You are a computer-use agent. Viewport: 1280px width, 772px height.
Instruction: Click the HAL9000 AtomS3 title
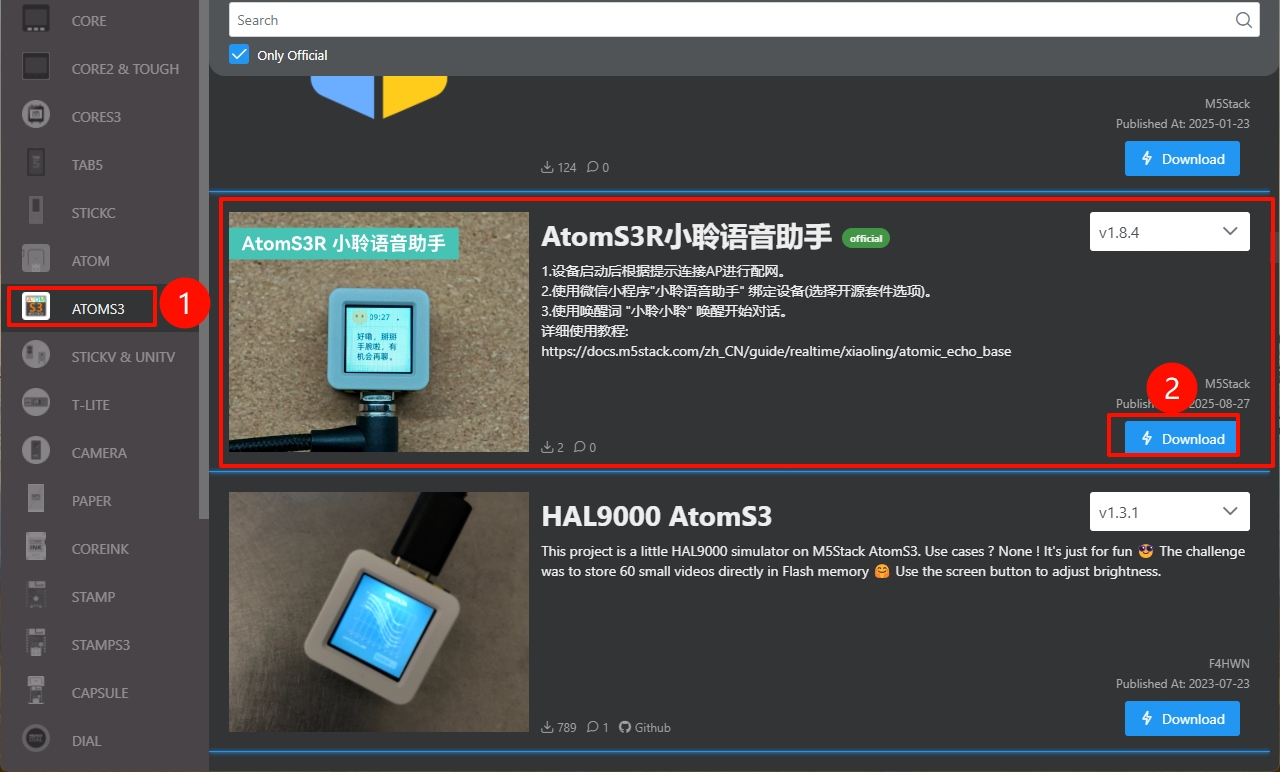pos(657,516)
